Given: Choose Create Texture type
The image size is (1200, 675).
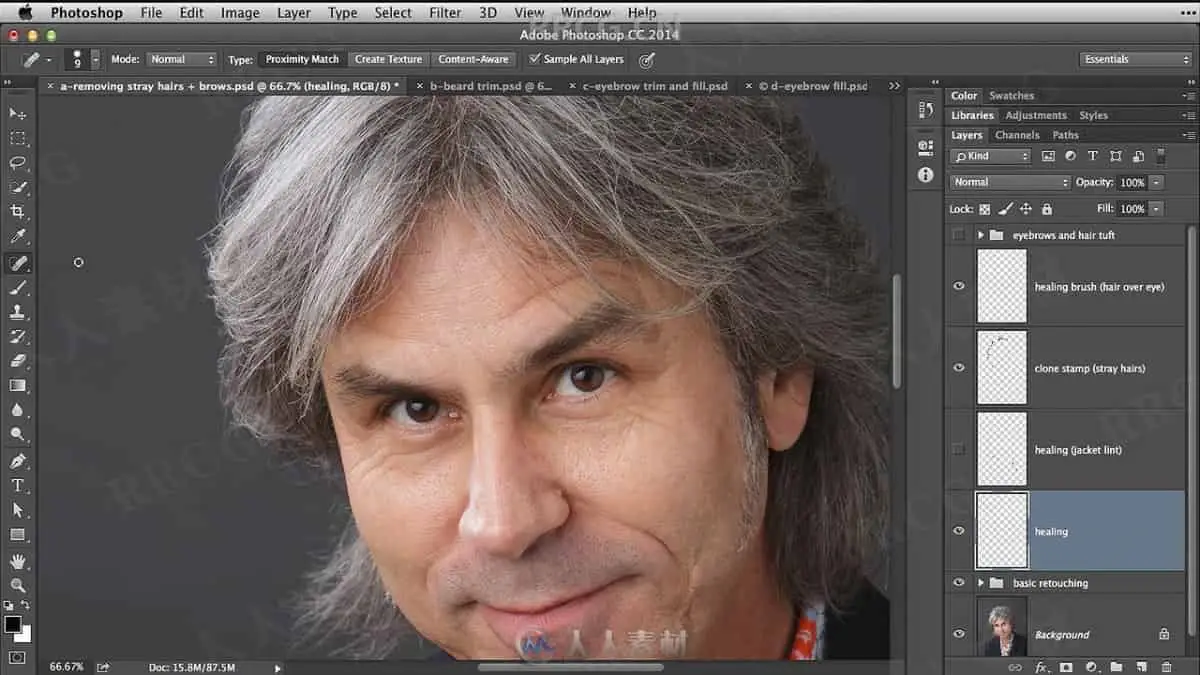Looking at the screenshot, I should point(388,59).
